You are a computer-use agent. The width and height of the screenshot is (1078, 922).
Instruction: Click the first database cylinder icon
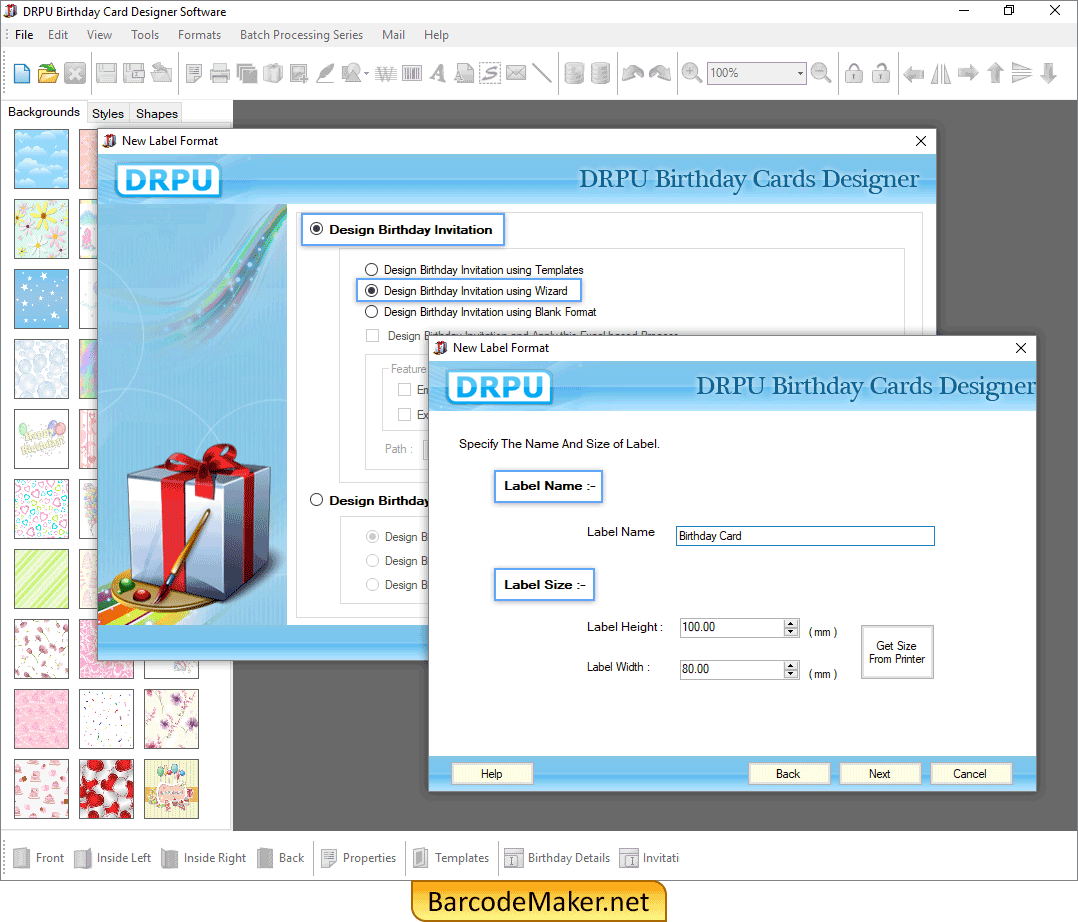click(574, 73)
